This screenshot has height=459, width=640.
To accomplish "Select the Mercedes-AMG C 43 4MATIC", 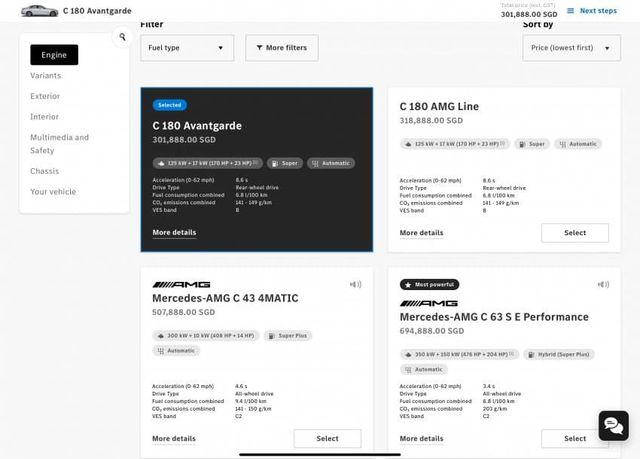I will click(x=327, y=438).
